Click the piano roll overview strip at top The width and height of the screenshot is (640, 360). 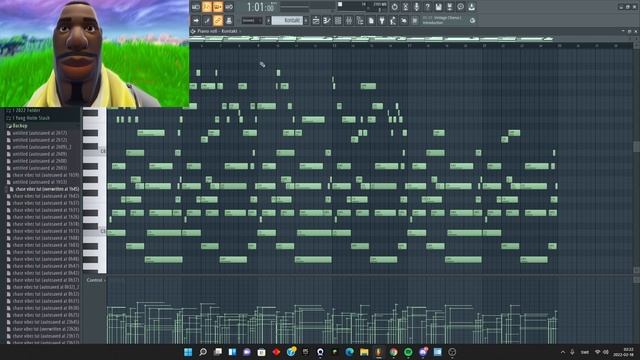pos(410,39)
